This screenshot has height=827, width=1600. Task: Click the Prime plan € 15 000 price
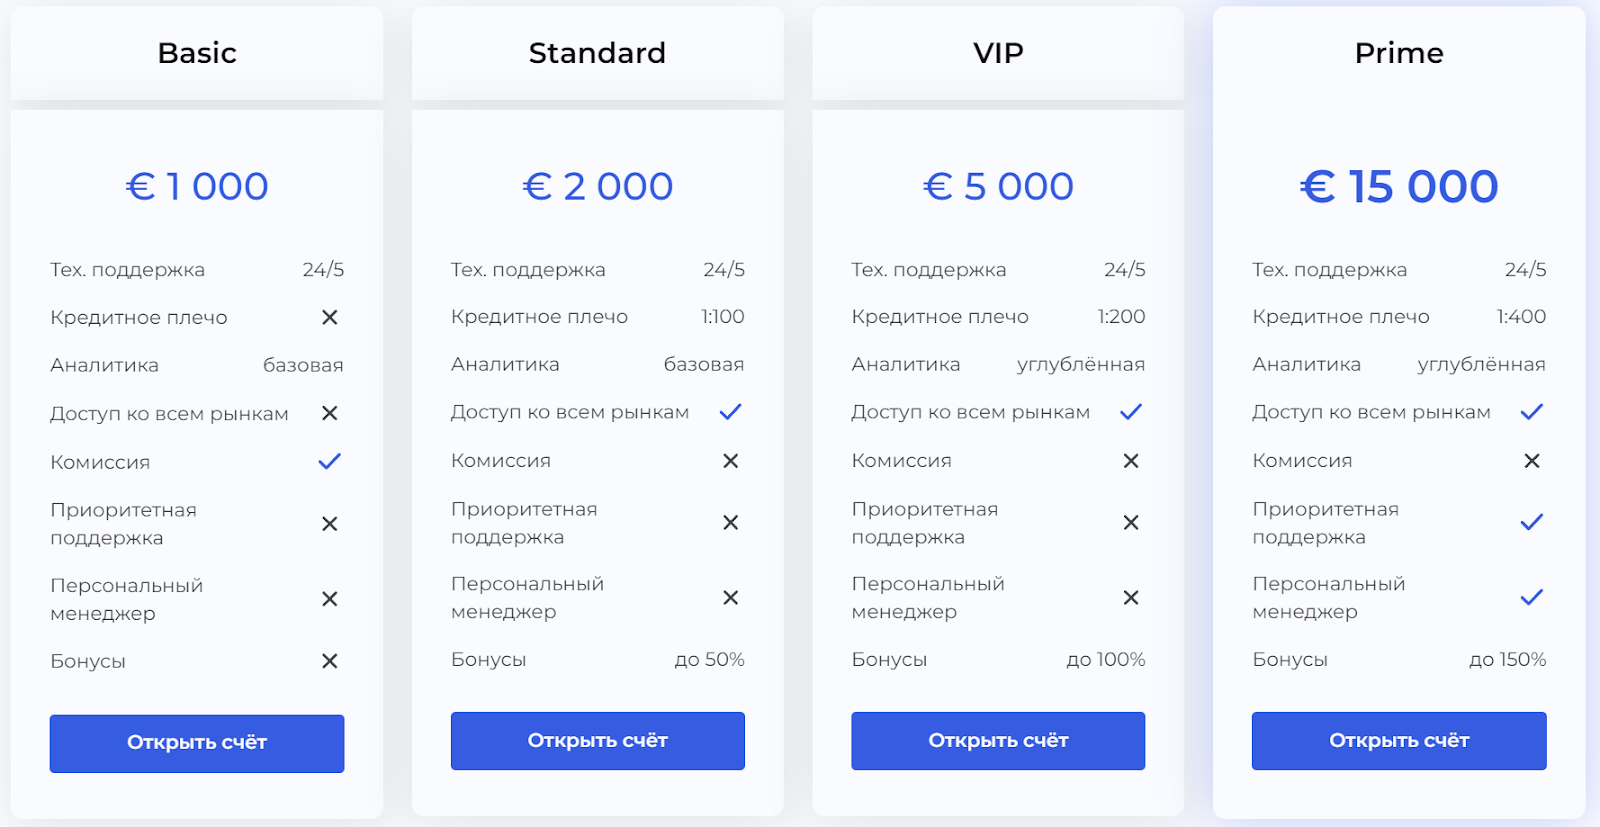point(1399,186)
